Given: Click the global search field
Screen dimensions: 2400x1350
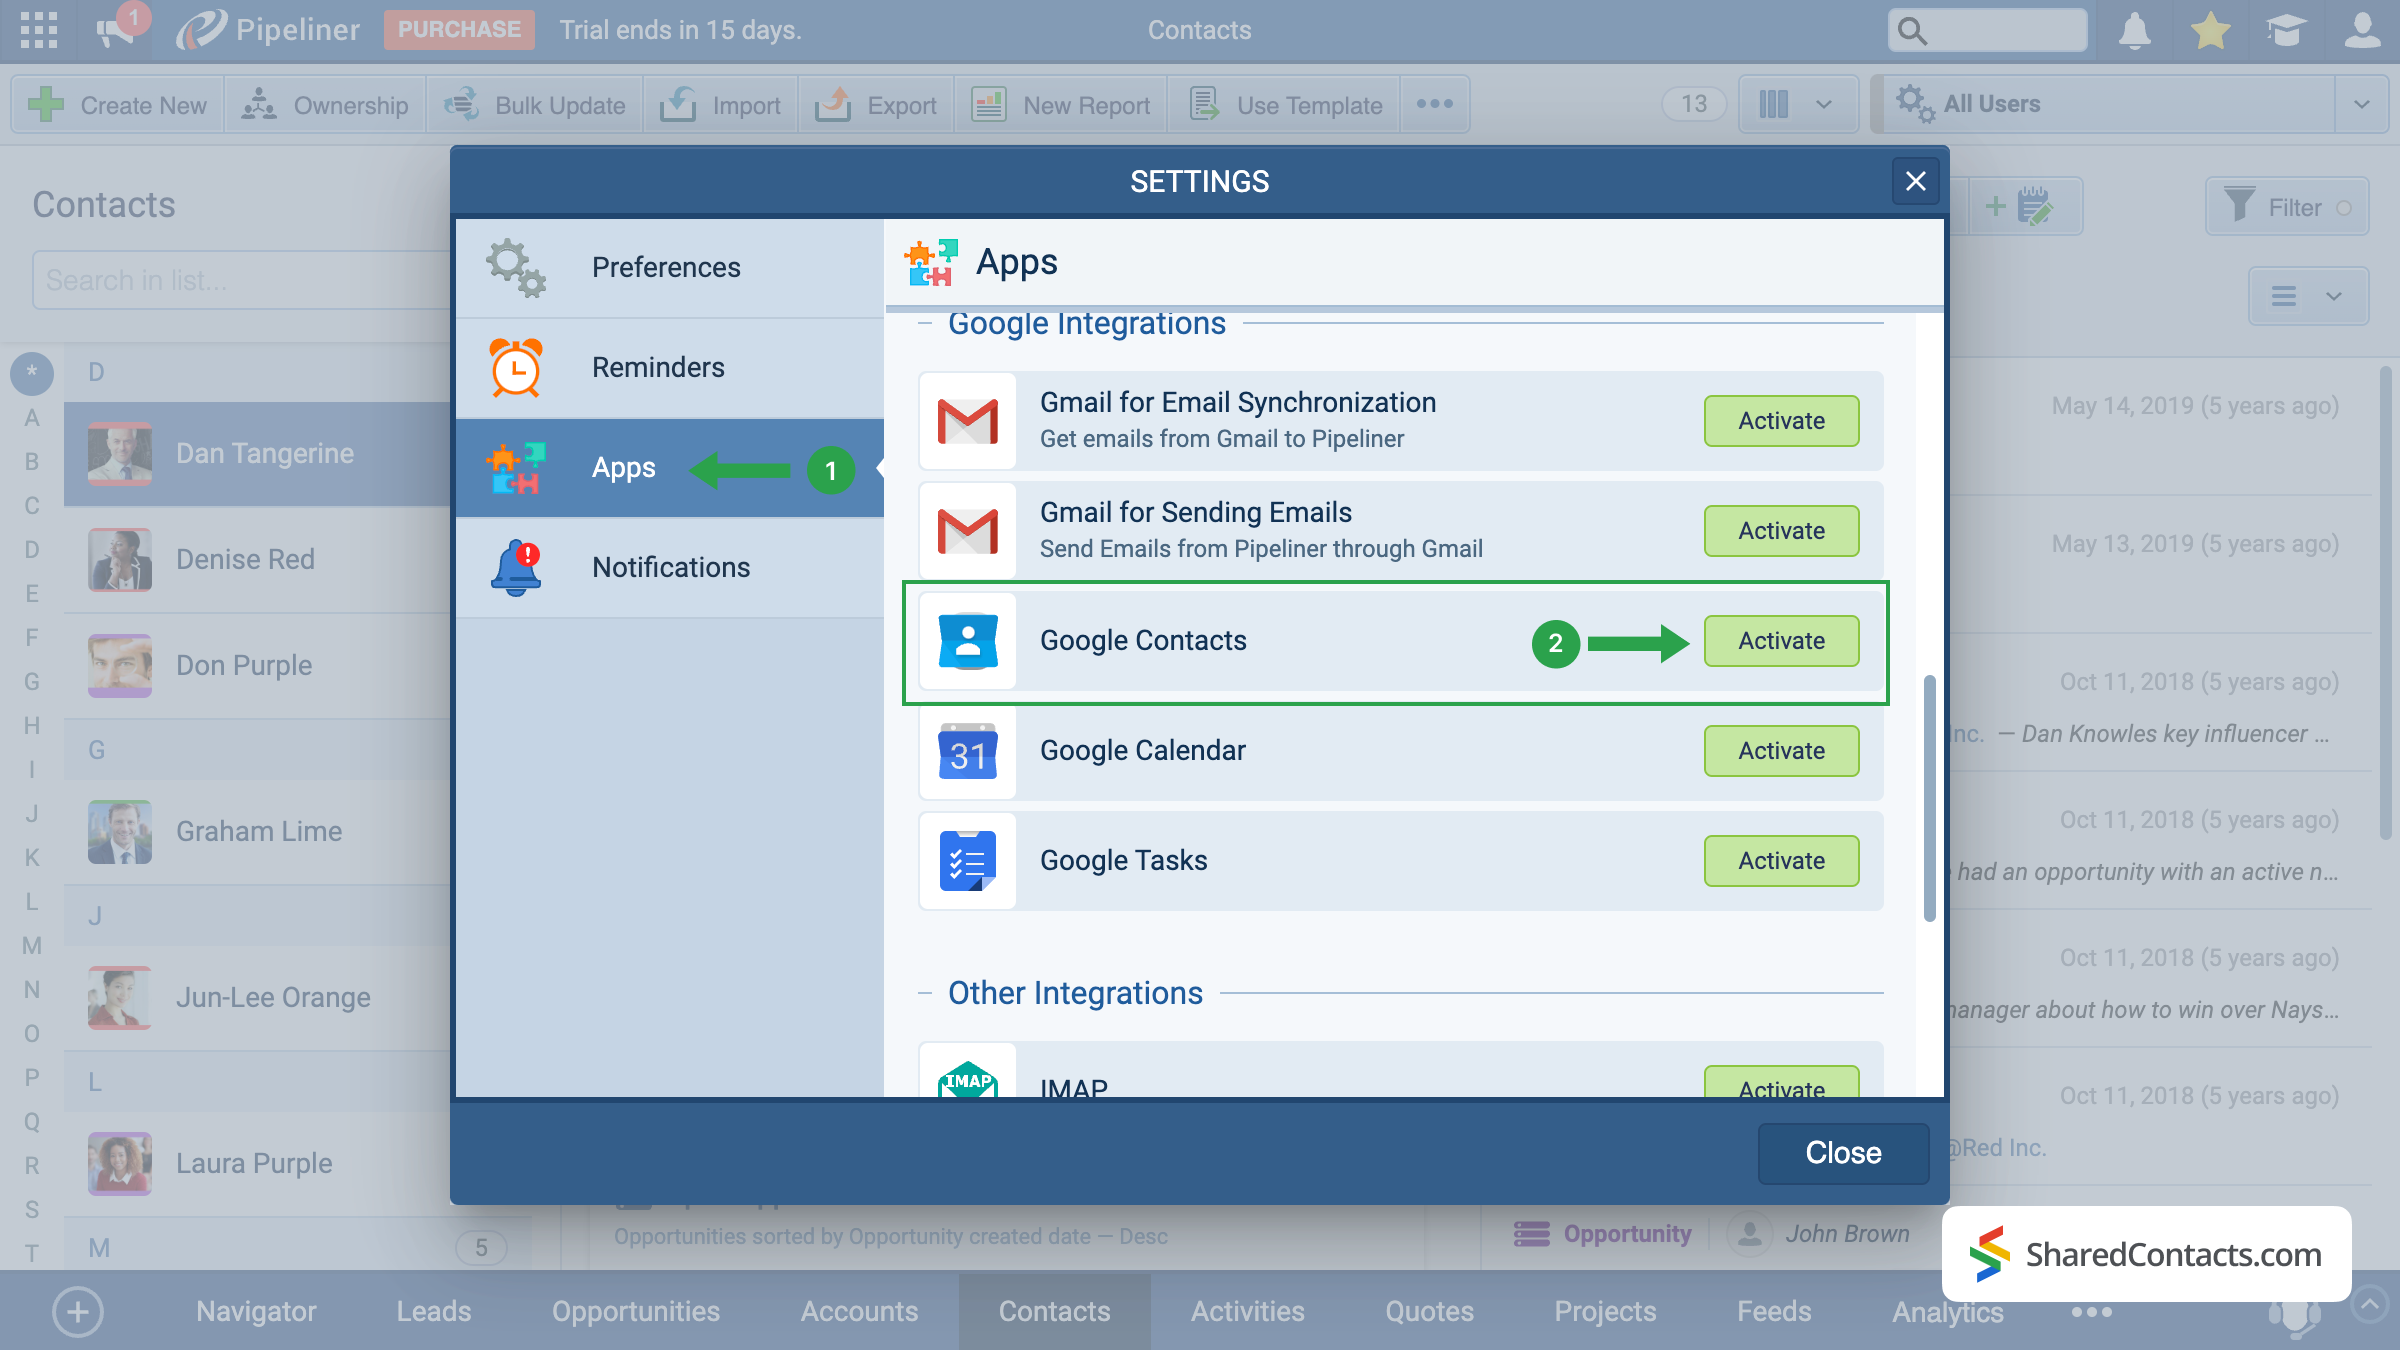Looking at the screenshot, I should (1987, 30).
